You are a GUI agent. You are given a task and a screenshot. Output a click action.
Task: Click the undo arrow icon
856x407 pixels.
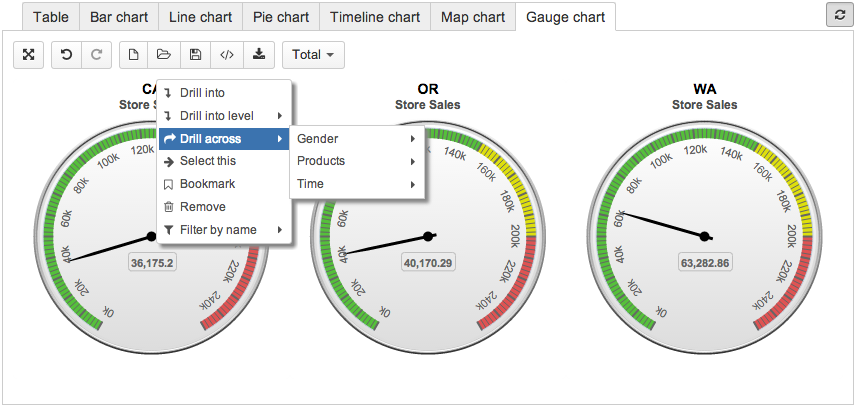(x=67, y=54)
